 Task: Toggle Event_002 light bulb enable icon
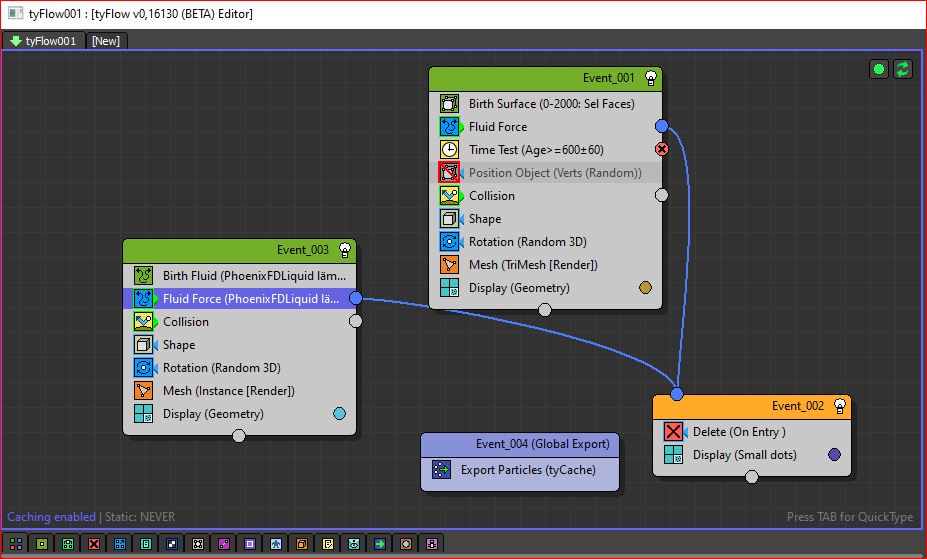coord(840,406)
